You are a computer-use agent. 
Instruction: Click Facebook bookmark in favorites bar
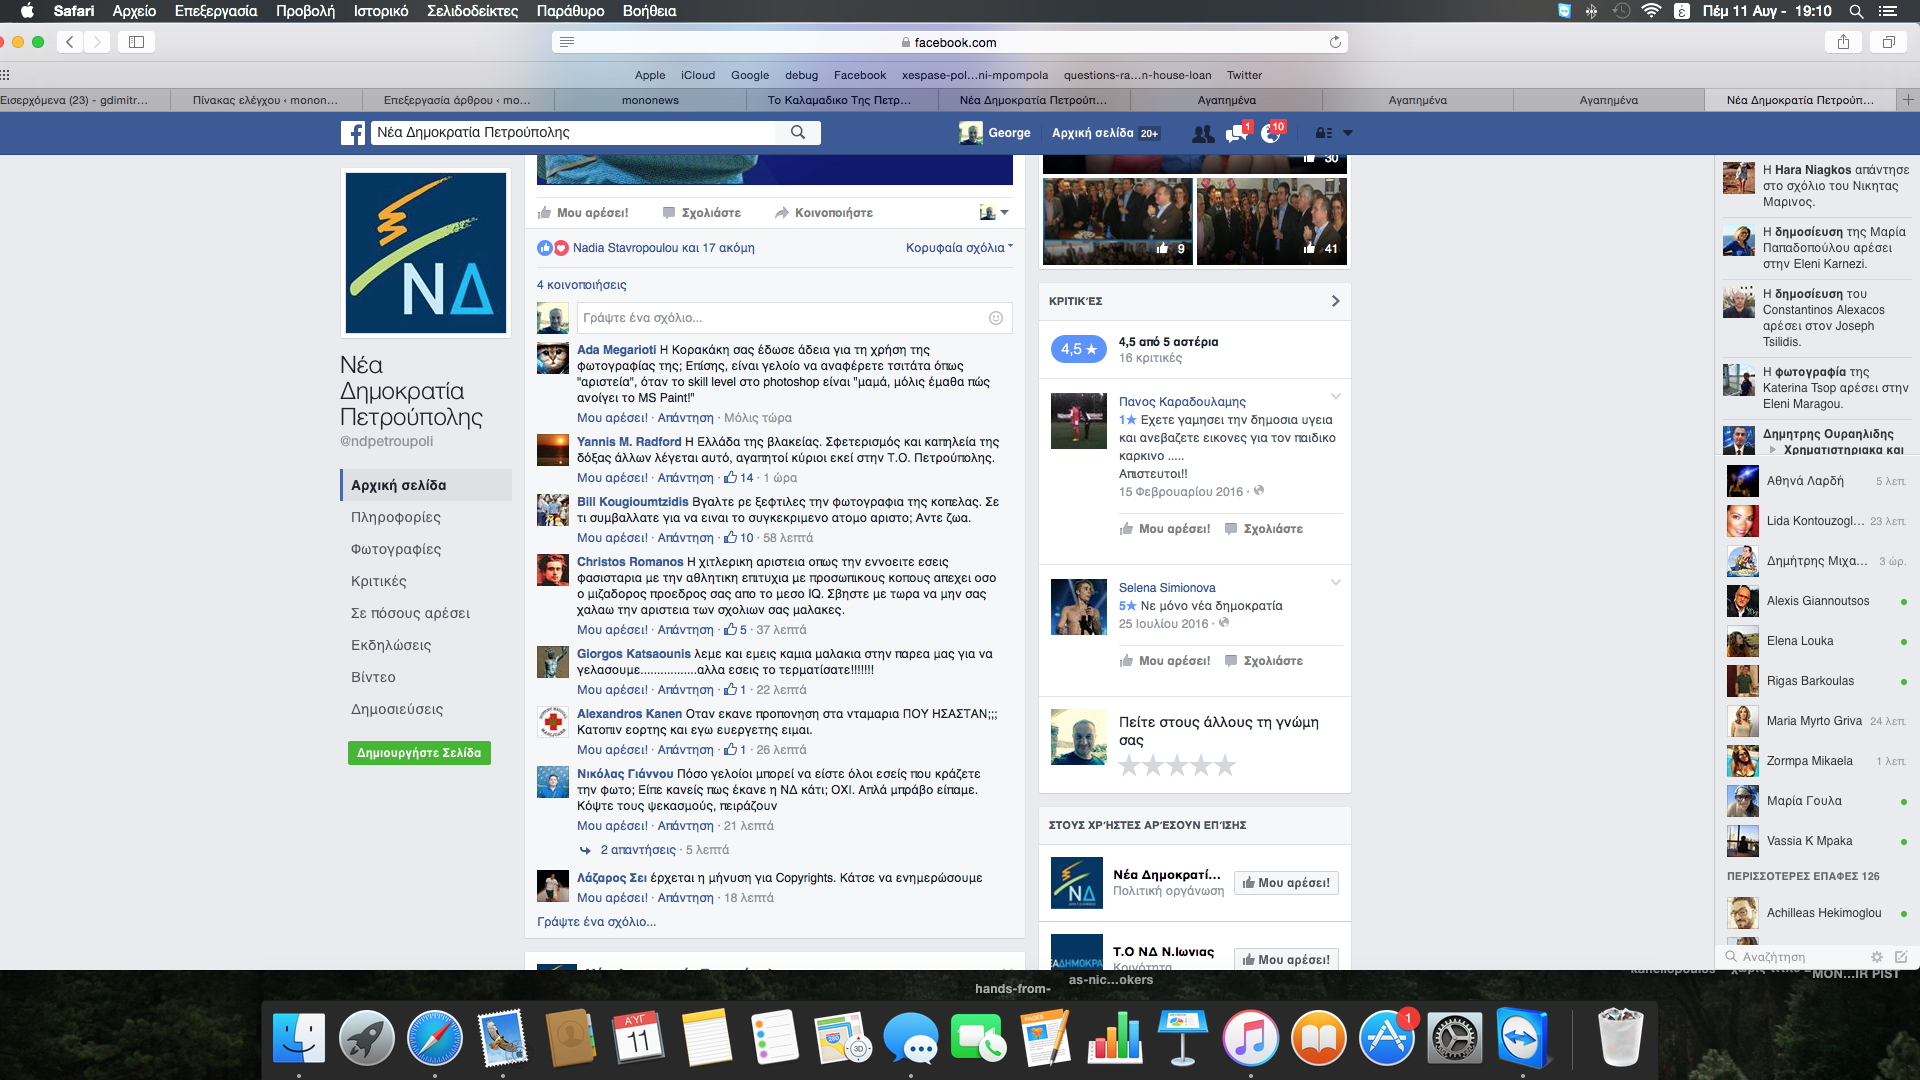860,75
